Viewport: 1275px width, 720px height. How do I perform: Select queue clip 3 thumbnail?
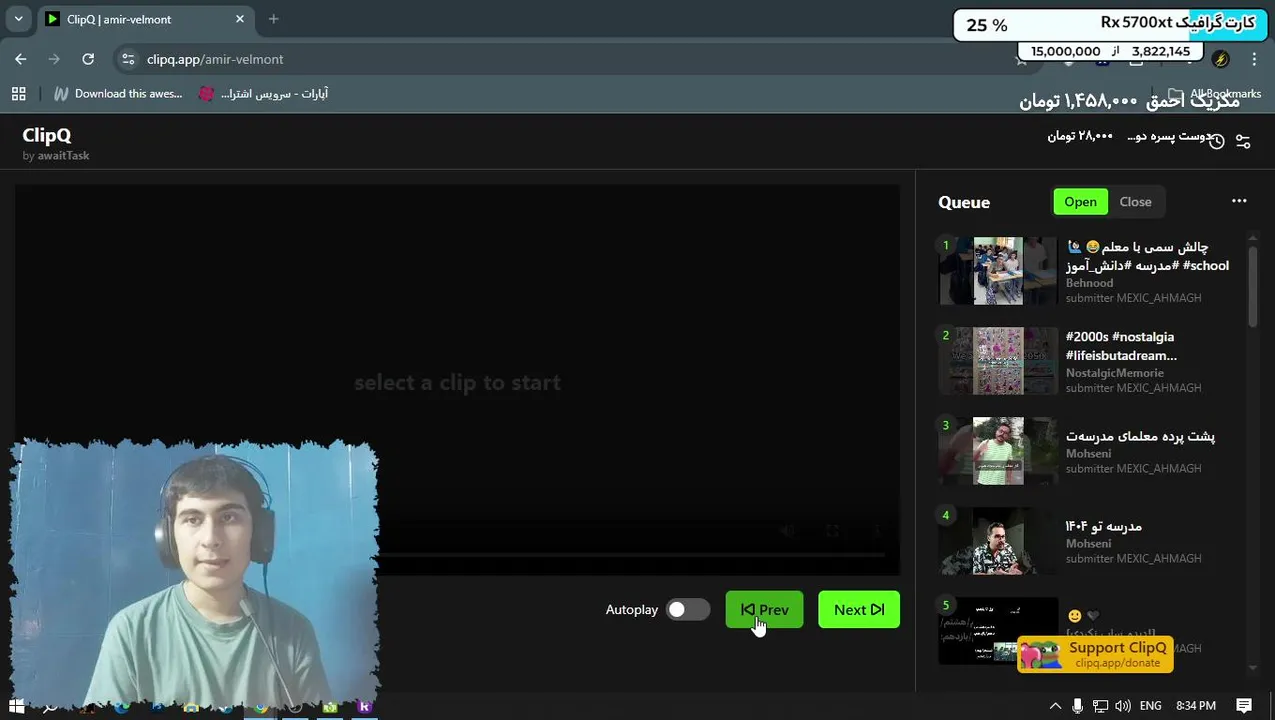tap(998, 451)
